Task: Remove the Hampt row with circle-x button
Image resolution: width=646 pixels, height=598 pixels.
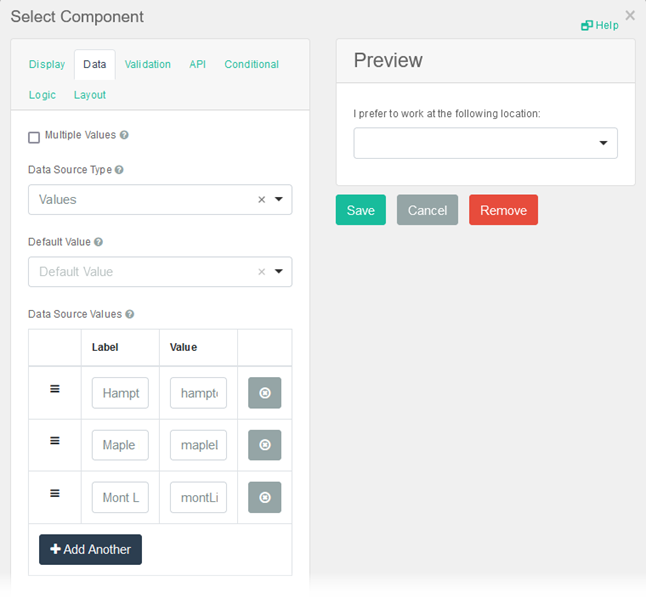Action: (x=264, y=393)
